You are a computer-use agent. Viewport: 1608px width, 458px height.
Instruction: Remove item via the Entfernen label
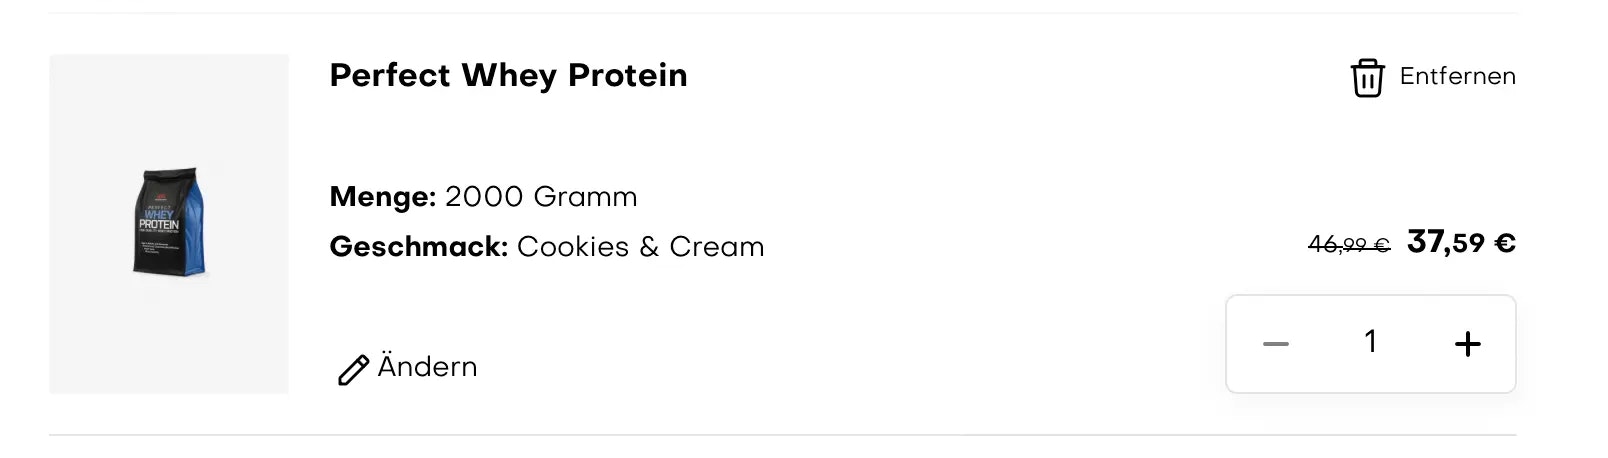tap(1457, 76)
